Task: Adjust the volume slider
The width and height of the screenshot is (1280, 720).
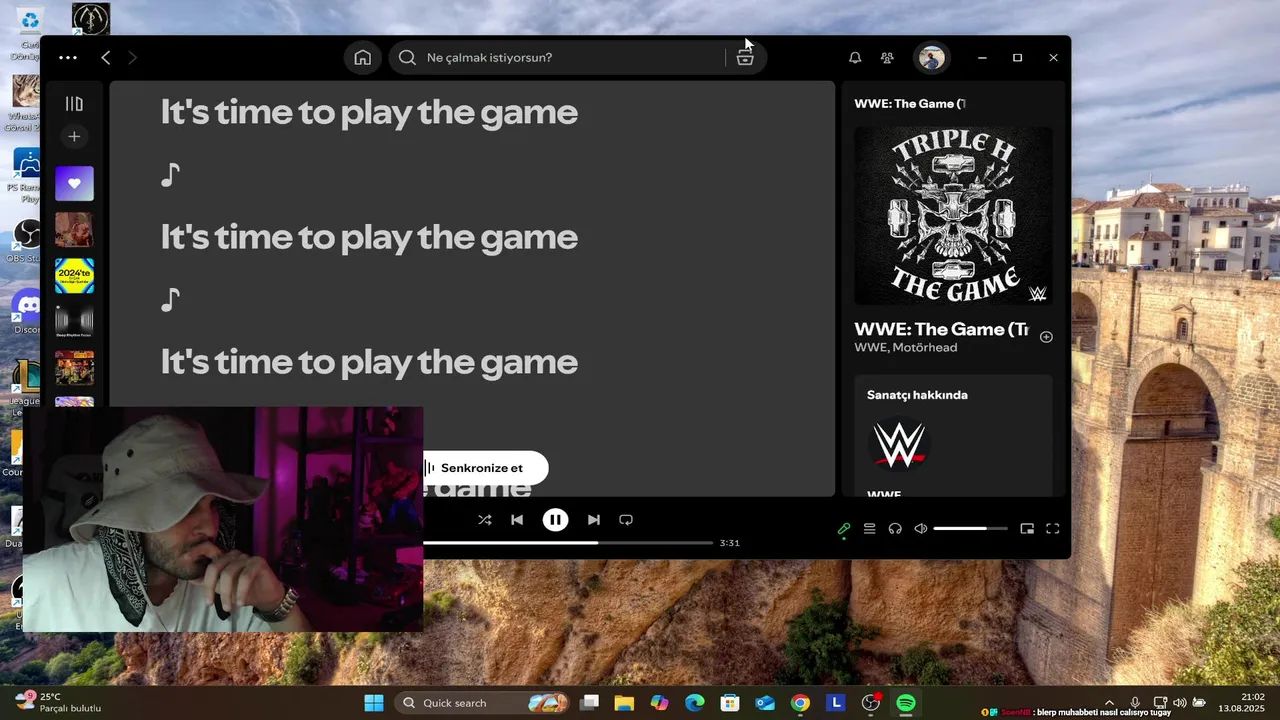Action: (971, 529)
